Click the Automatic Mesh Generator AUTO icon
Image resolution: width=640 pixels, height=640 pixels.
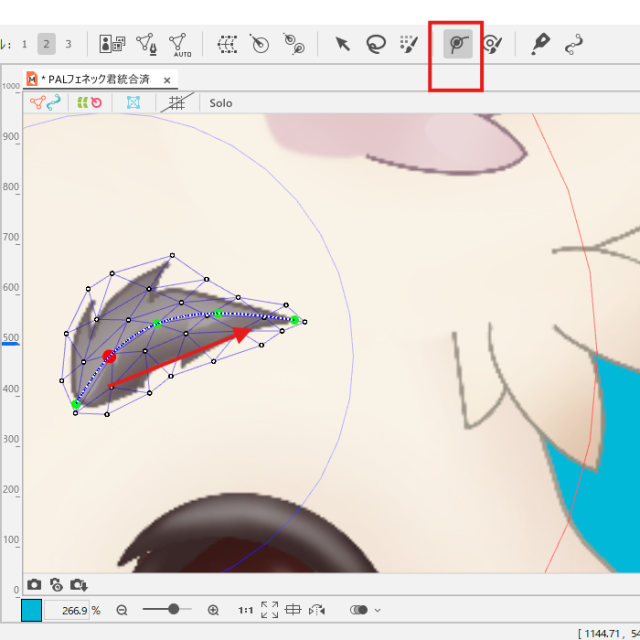[x=179, y=44]
